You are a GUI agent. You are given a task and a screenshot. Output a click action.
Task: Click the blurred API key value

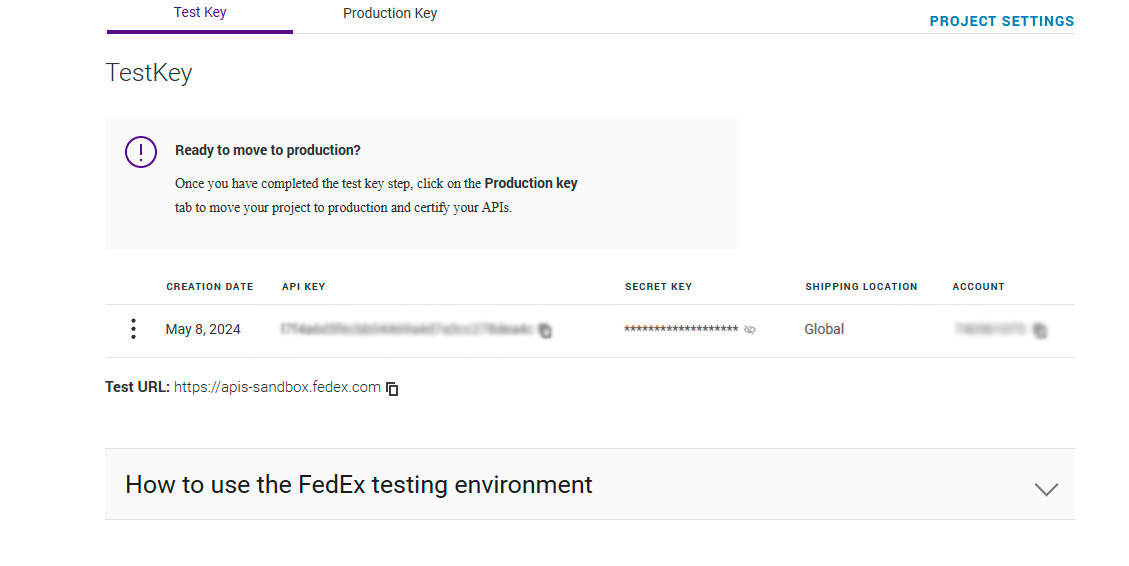coord(407,329)
